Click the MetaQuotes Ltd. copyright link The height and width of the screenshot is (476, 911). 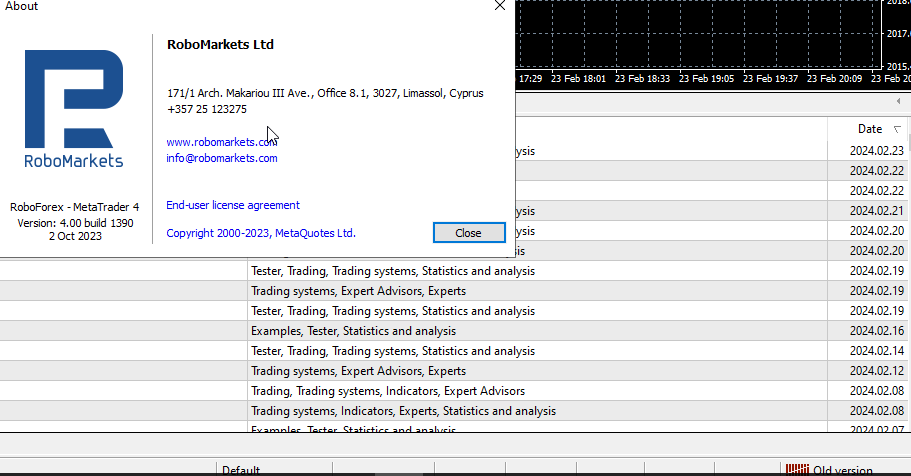261,233
